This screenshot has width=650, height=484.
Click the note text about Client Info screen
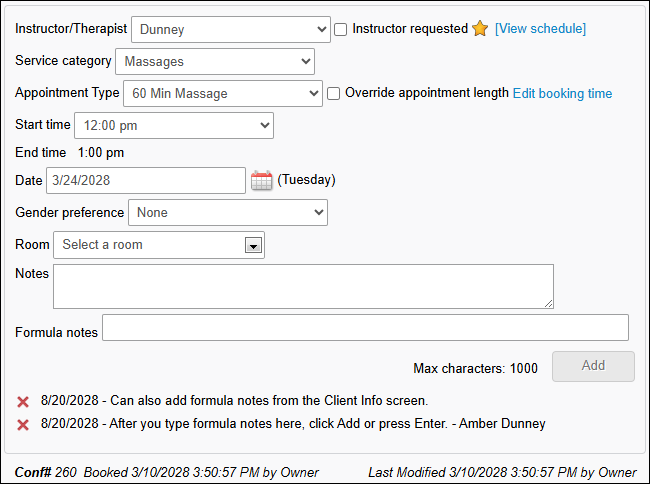(234, 401)
